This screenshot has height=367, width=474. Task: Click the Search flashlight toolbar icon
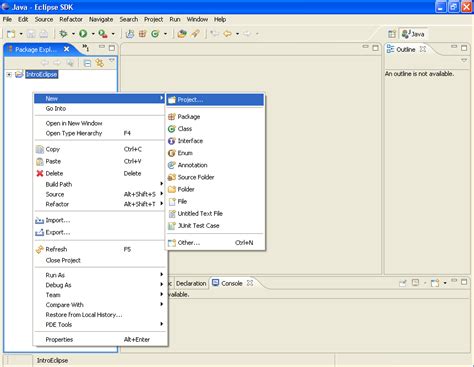(x=195, y=34)
